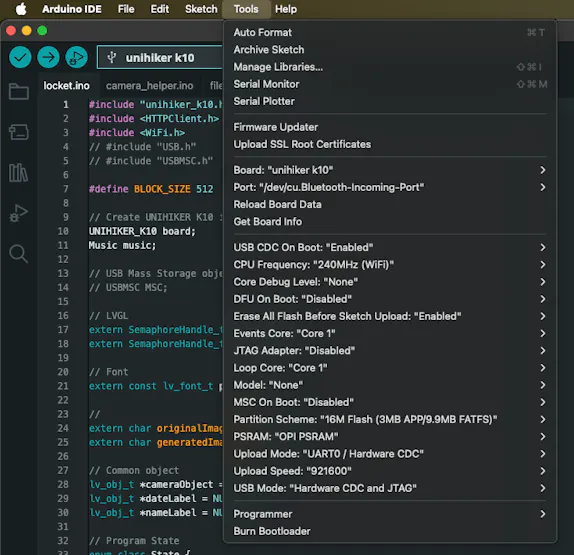
Task: Open the Apple menu
Action: (21, 9)
